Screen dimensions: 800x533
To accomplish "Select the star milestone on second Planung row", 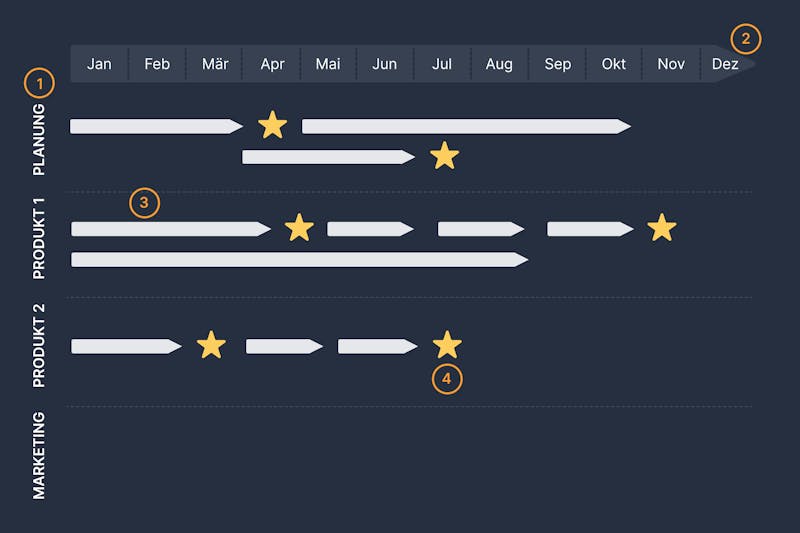I will 444,156.
